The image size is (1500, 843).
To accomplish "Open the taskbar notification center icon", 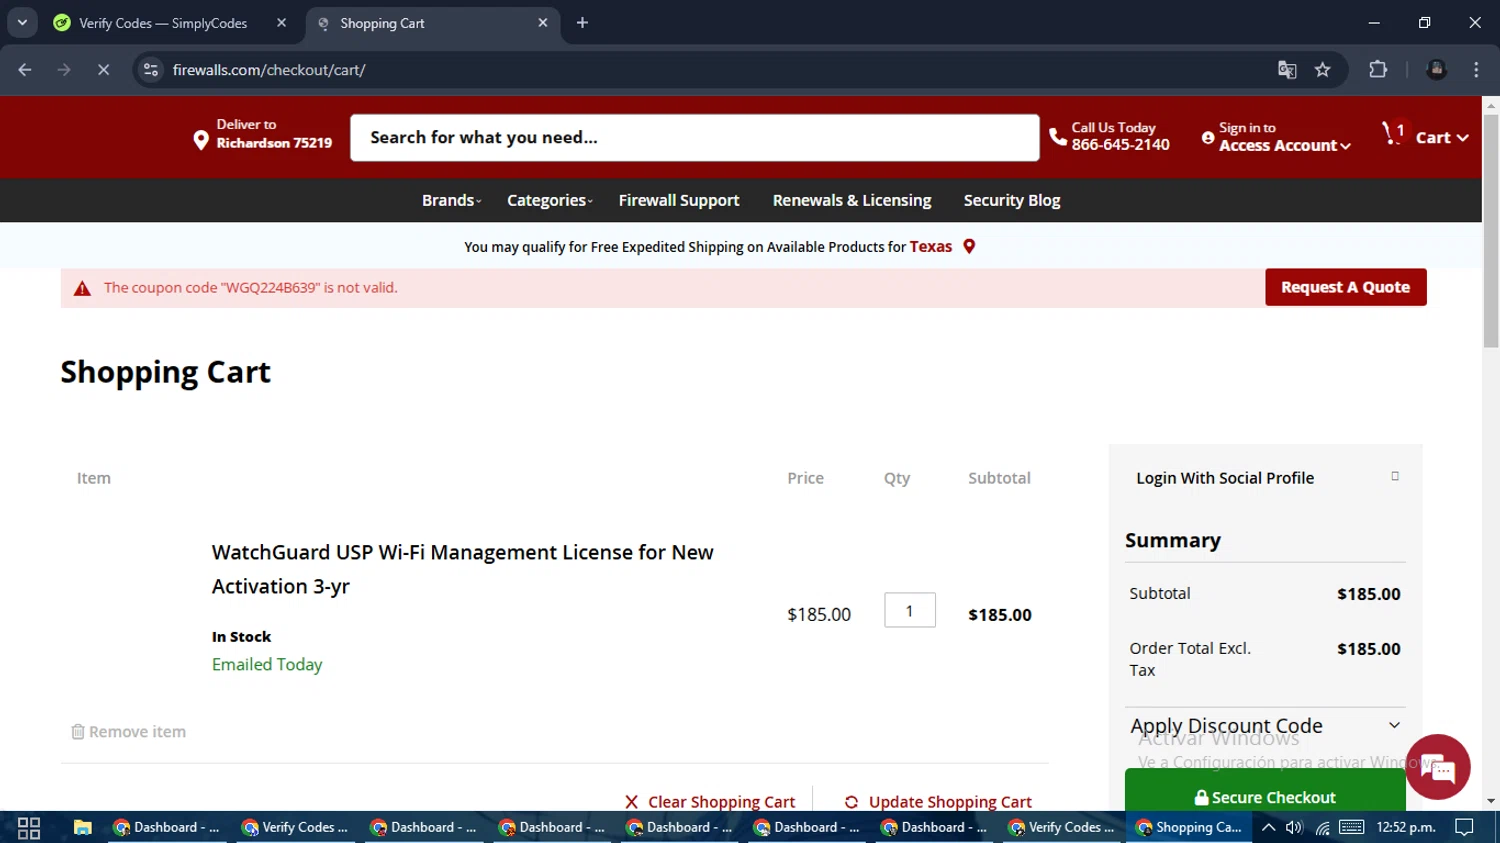I will [x=1464, y=828].
